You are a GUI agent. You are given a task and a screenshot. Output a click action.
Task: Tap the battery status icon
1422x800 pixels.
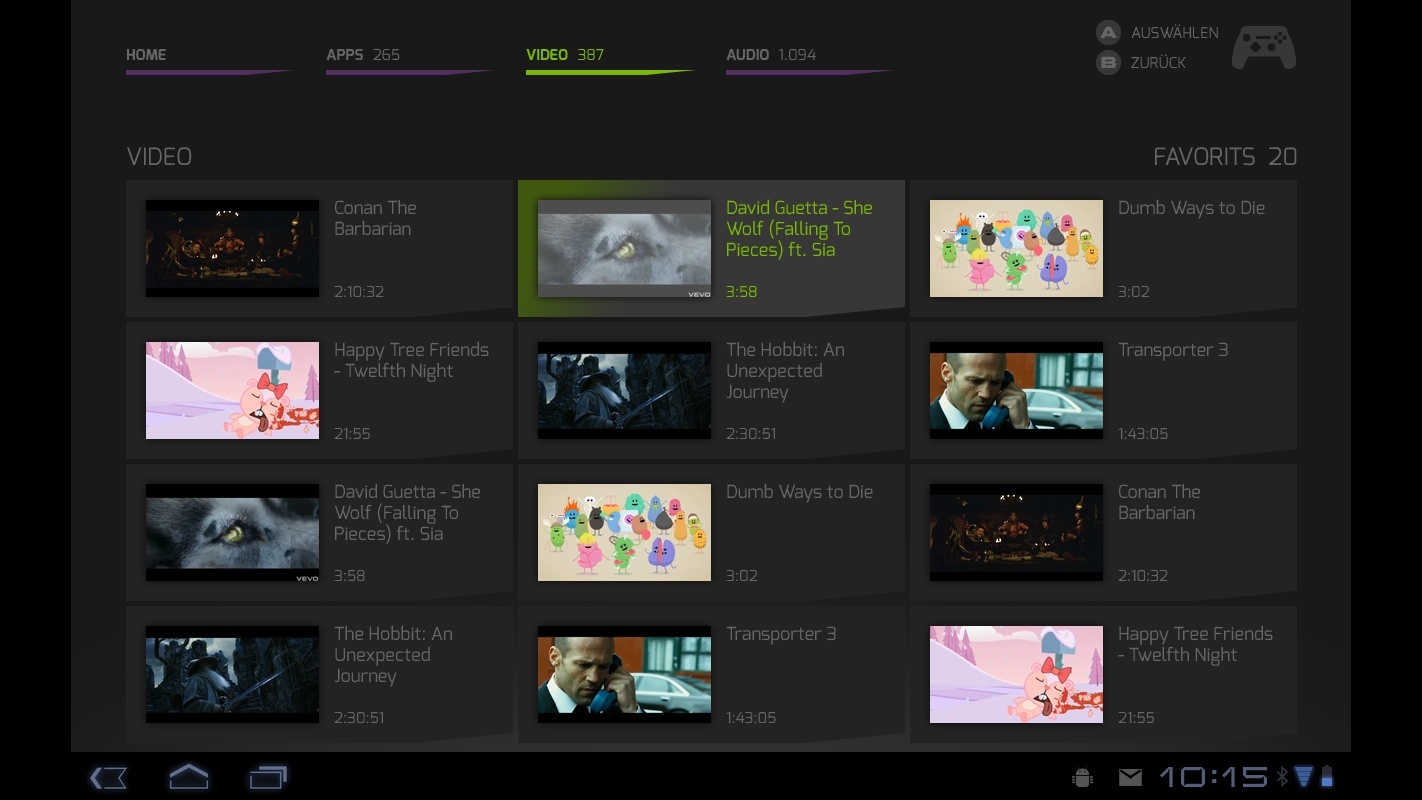tap(1327, 776)
